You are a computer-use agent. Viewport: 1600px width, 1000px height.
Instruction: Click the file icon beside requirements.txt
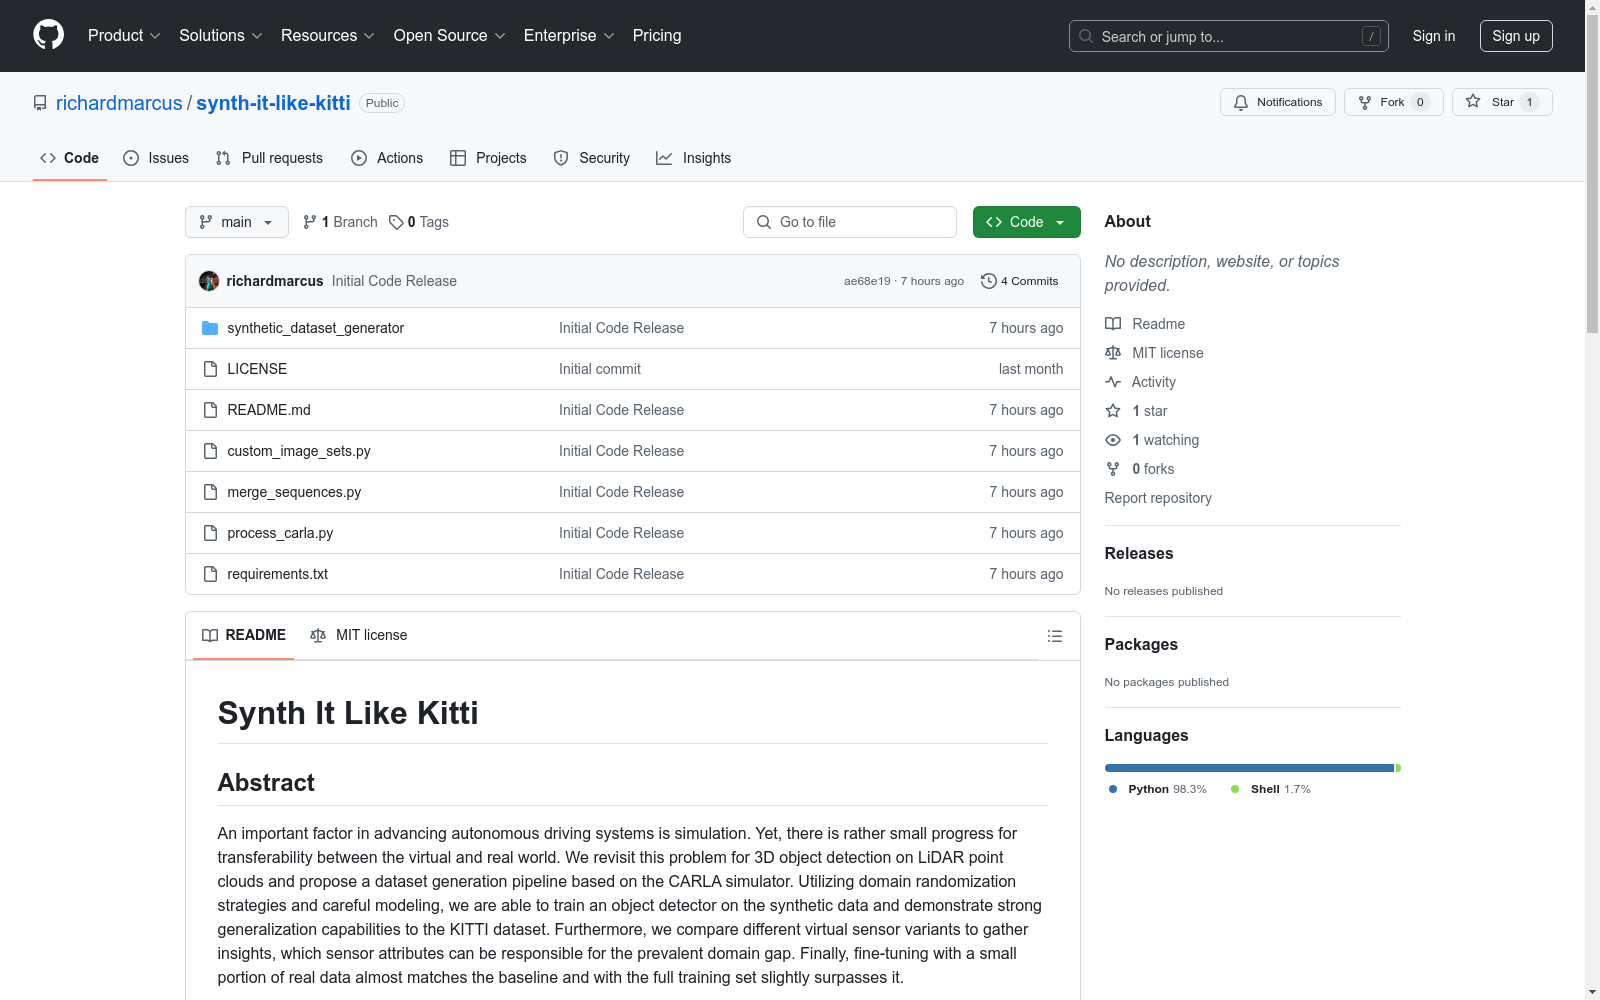click(210, 574)
